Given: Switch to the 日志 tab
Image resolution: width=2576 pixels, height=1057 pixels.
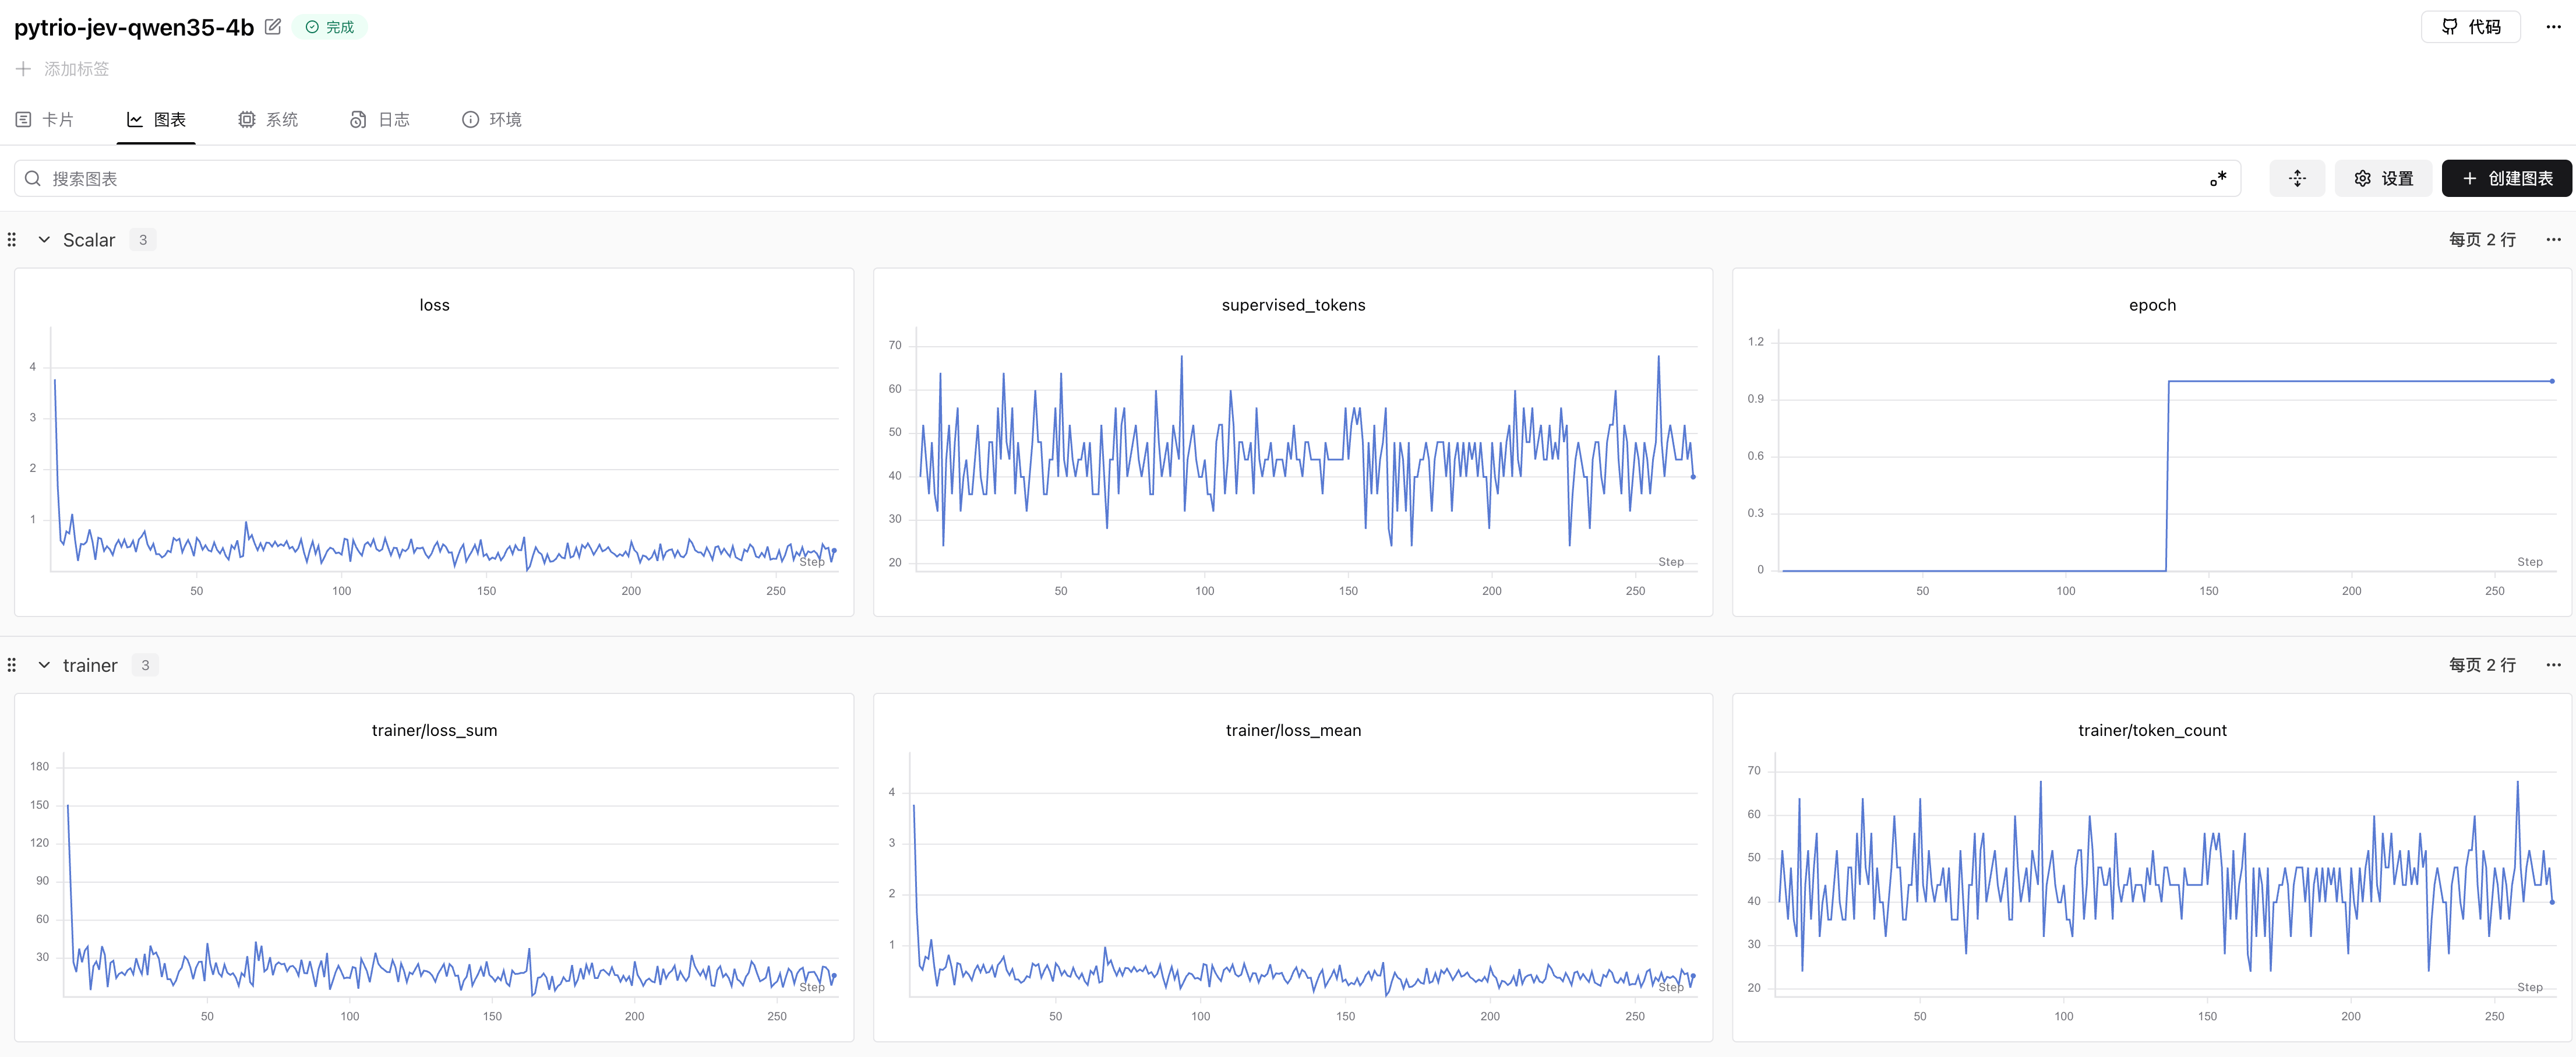Looking at the screenshot, I should (x=380, y=120).
